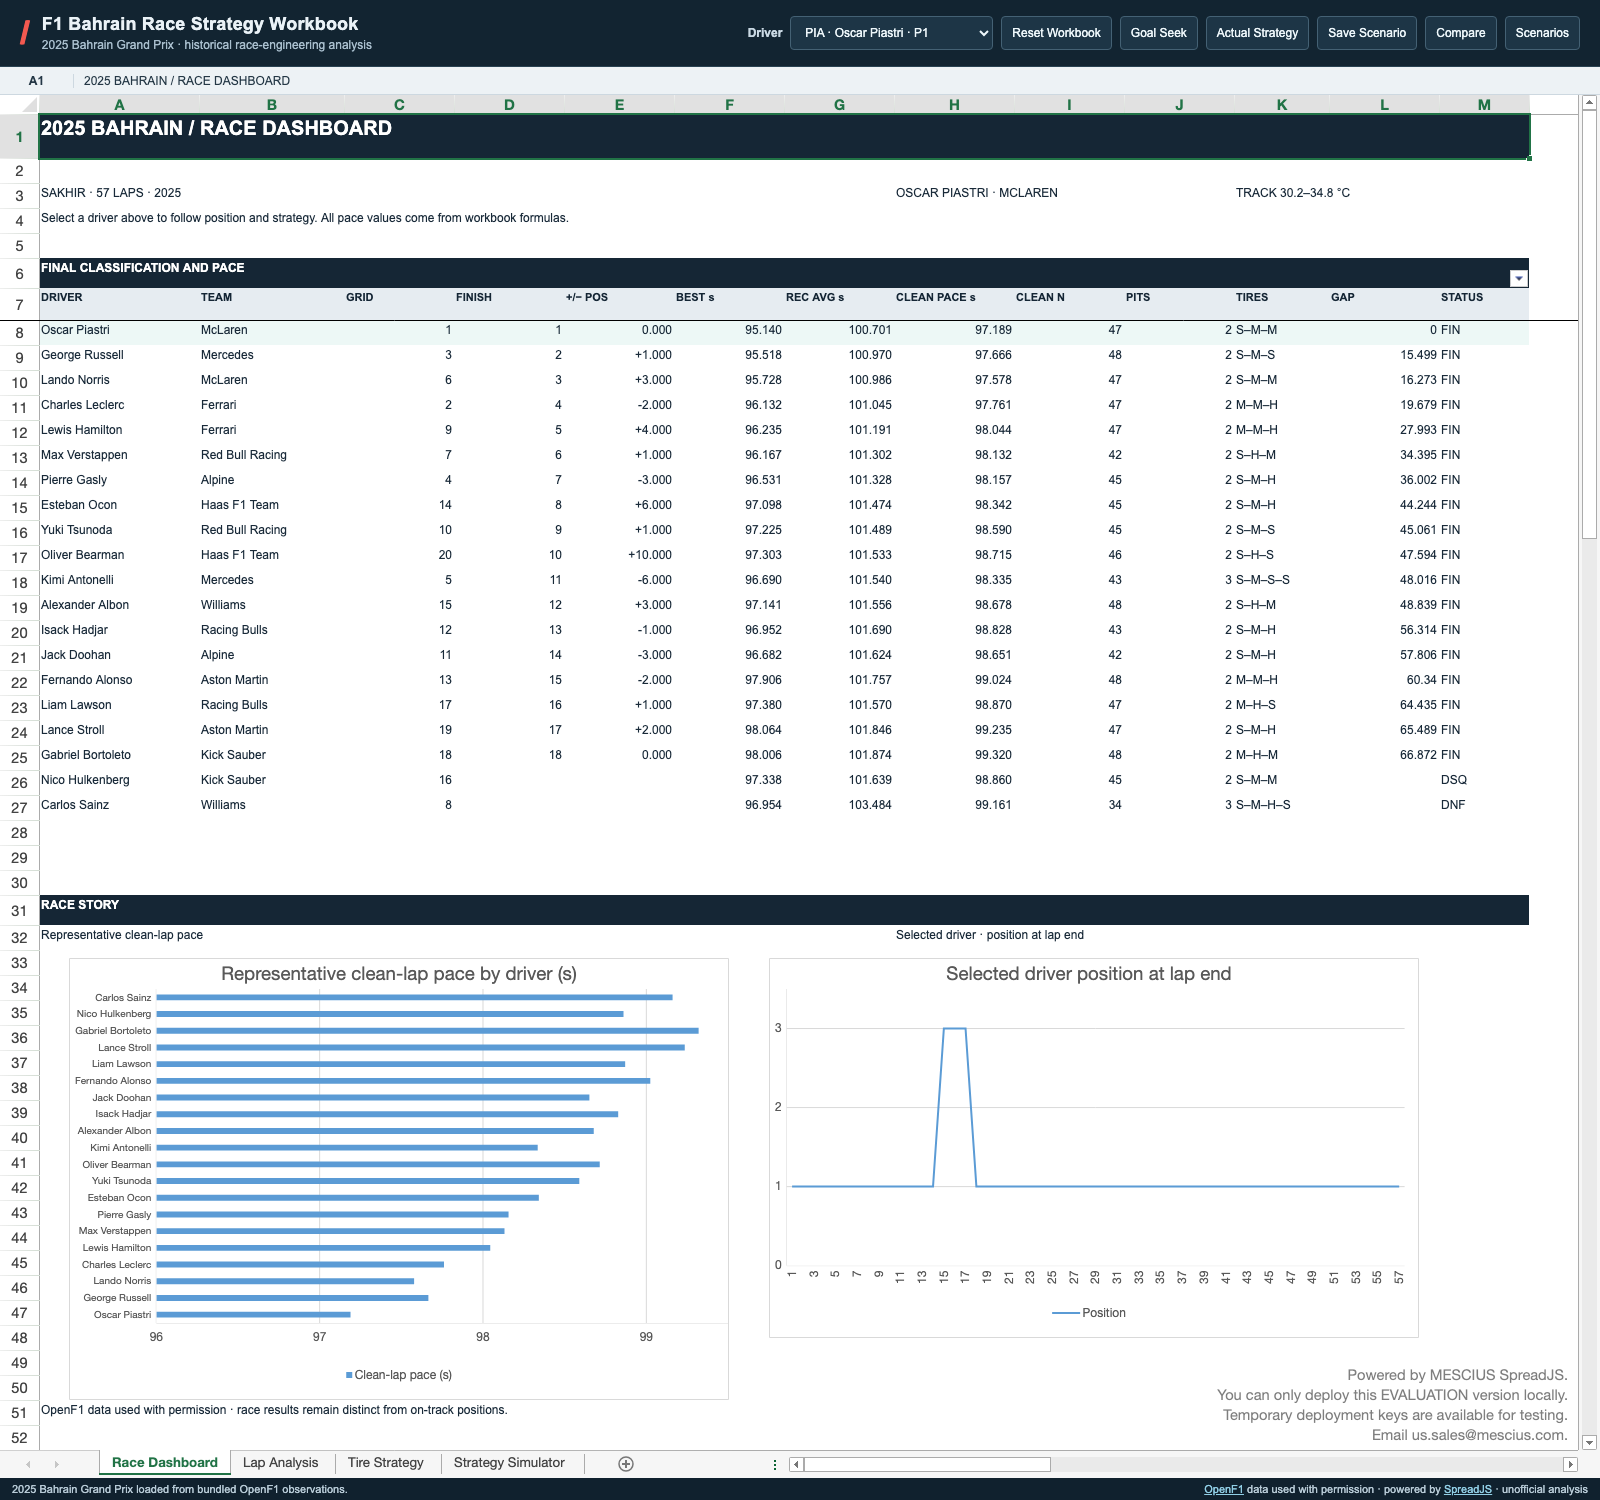This screenshot has height=1500, width=1600.
Task: Open the OpenF1 link in footer
Action: click(x=1223, y=1490)
